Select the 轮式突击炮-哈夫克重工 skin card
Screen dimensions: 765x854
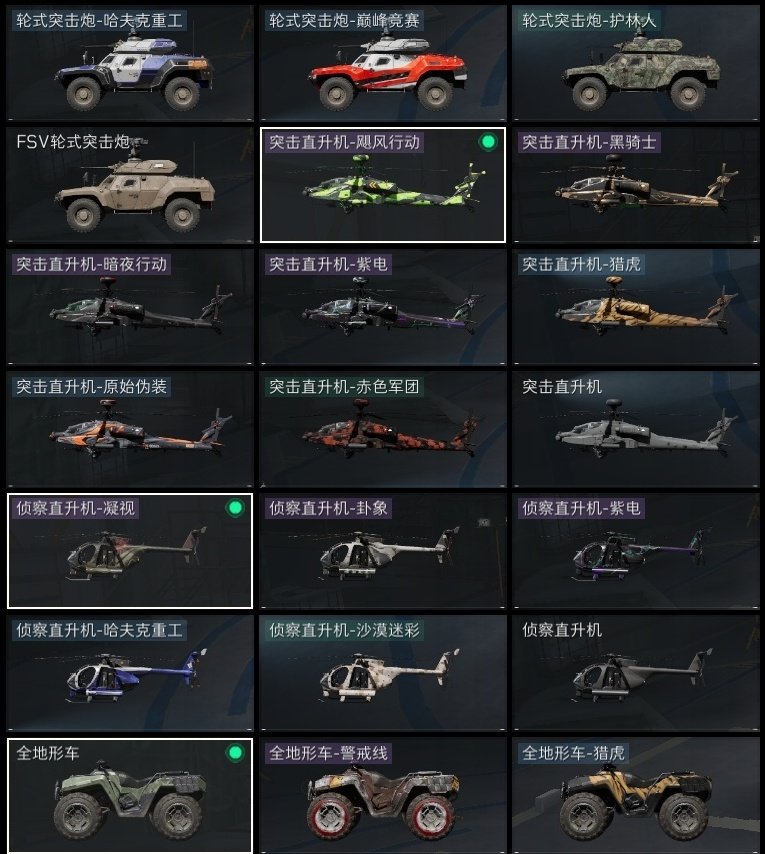click(x=130, y=63)
